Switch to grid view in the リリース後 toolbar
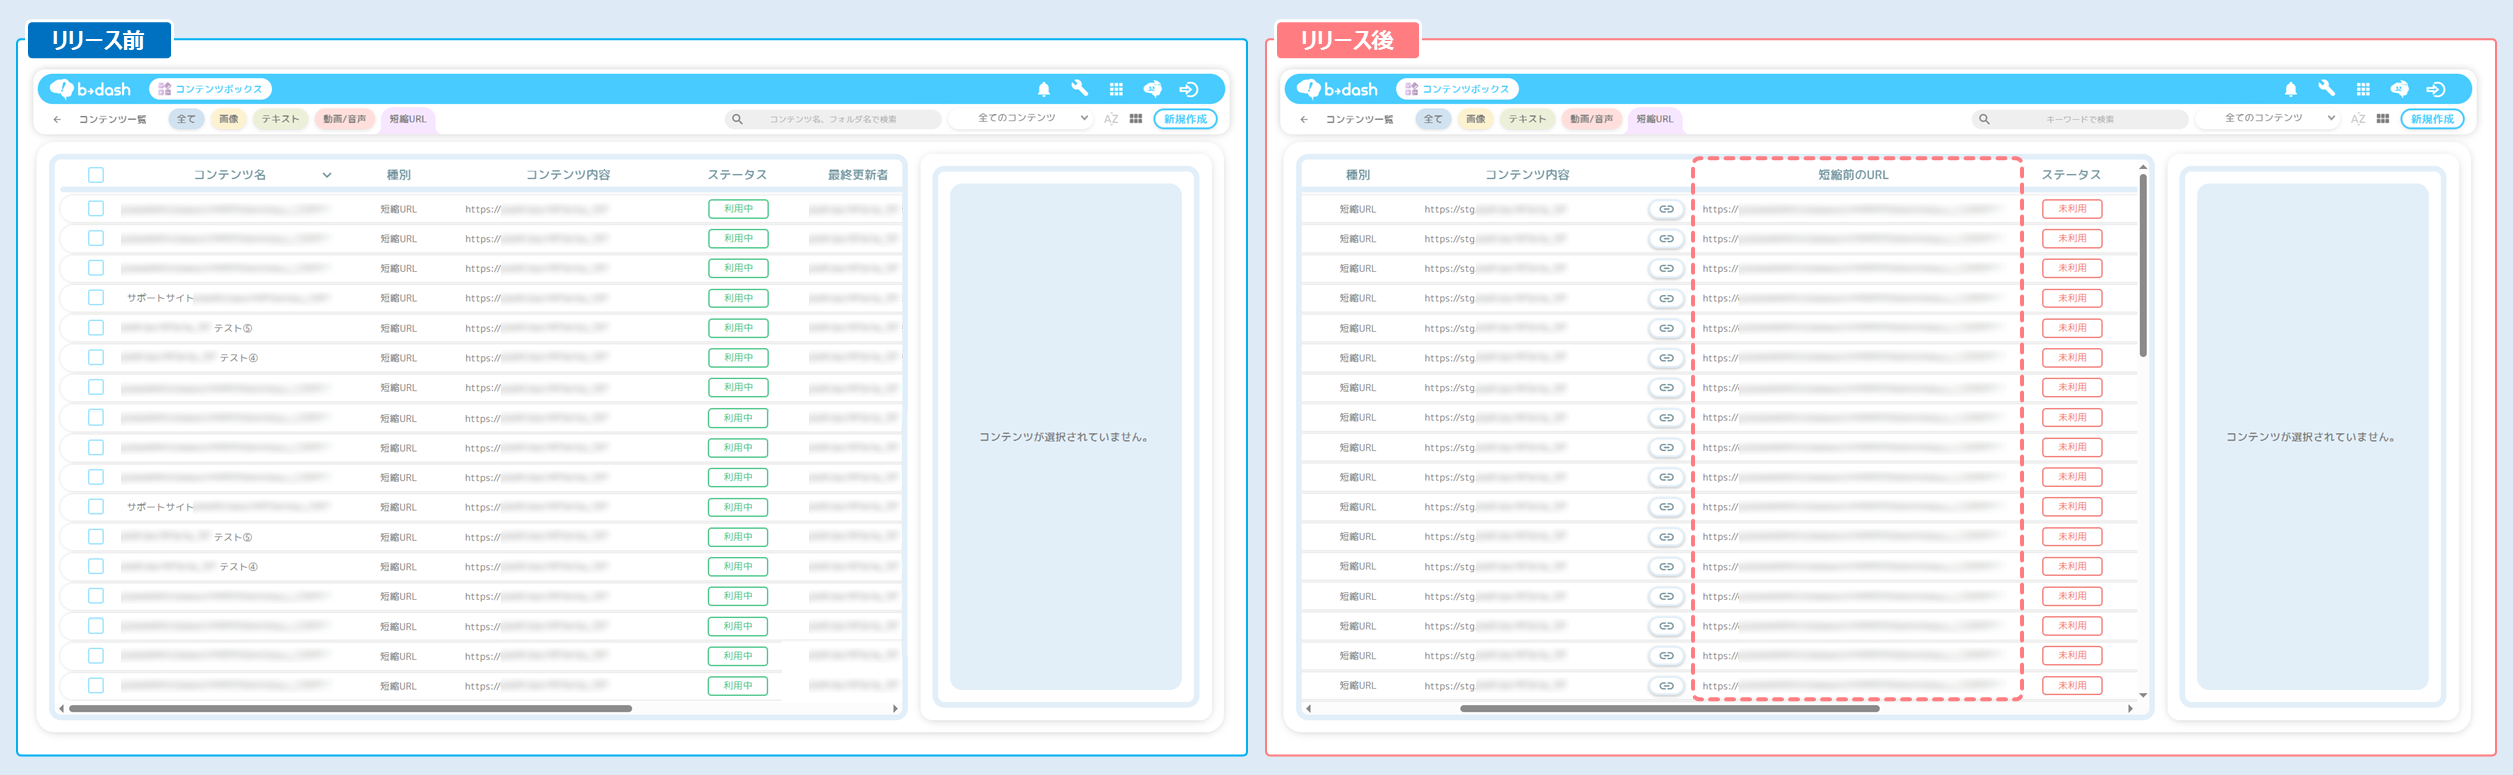2513x775 pixels. (x=2383, y=119)
